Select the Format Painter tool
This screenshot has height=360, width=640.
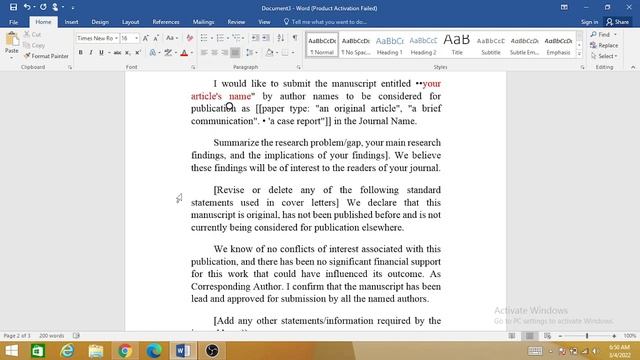click(x=46, y=56)
